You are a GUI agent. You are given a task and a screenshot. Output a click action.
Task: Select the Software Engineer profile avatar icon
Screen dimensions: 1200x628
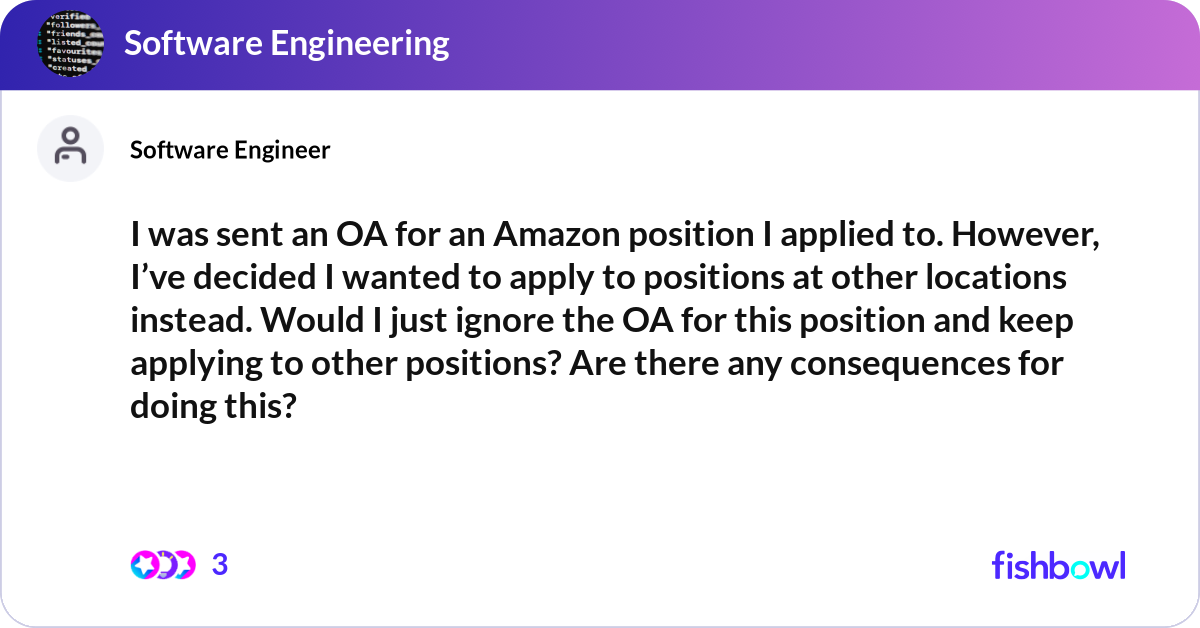click(x=70, y=148)
